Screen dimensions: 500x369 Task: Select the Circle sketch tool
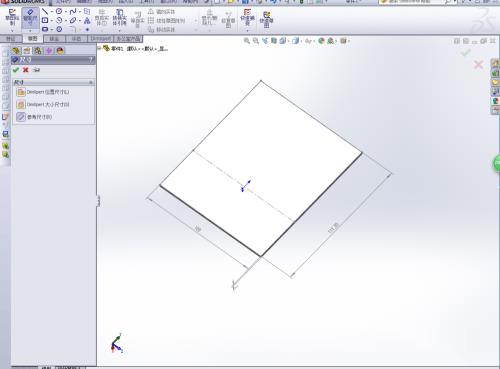pos(59,11)
